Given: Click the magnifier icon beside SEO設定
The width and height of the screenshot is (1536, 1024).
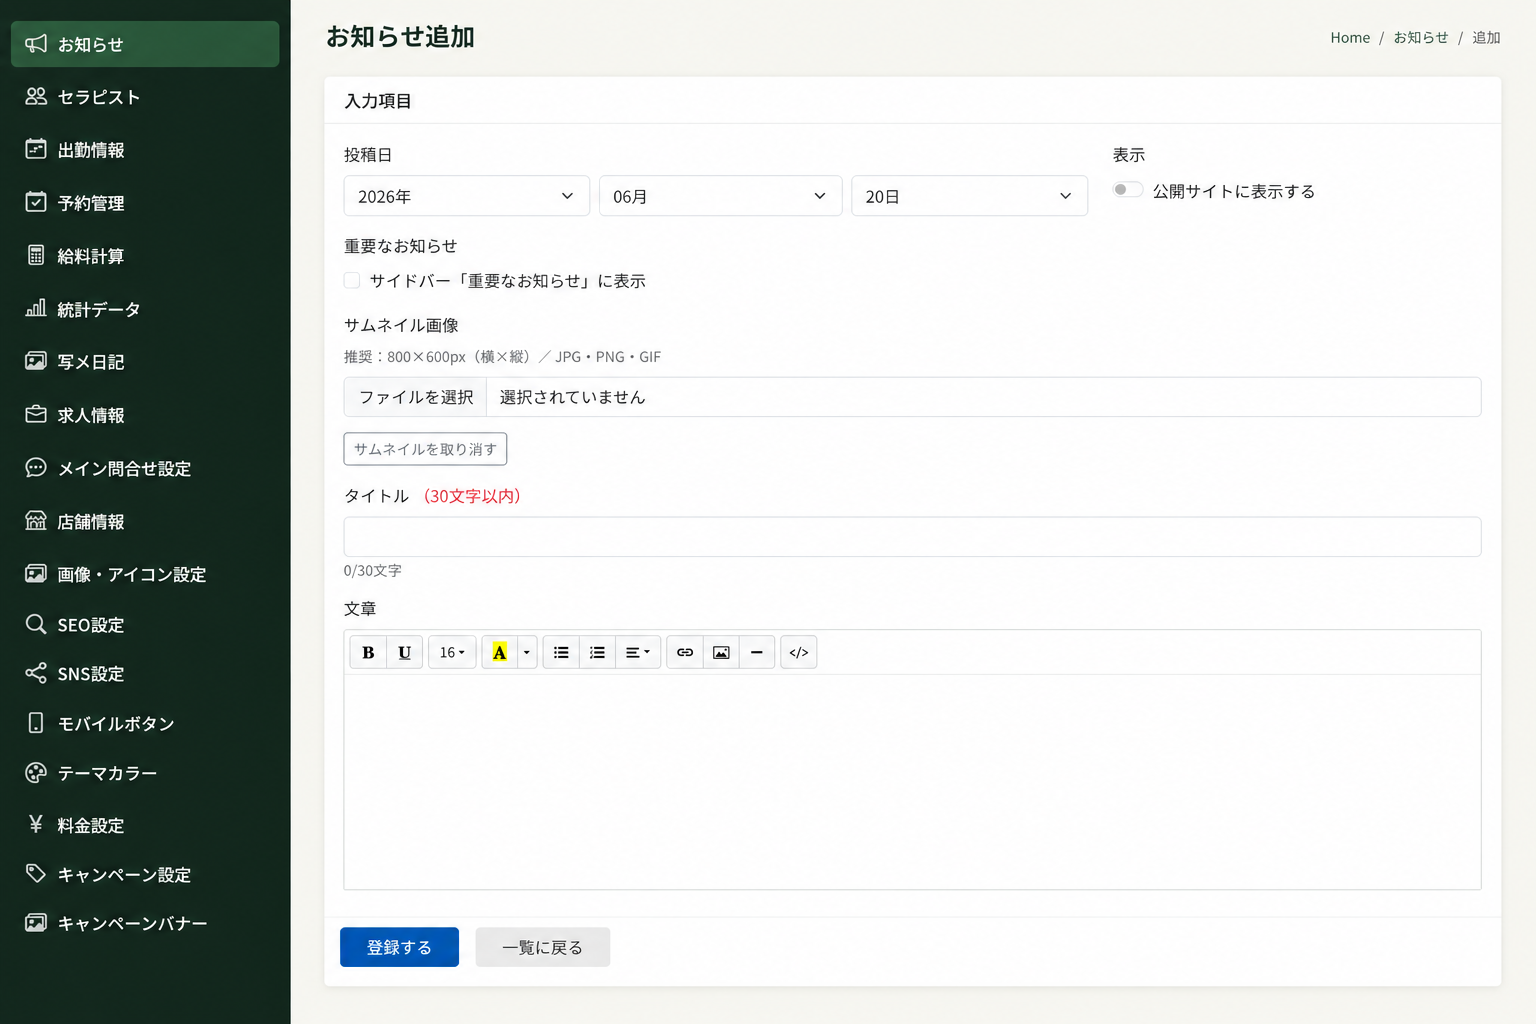Looking at the screenshot, I should pos(36,624).
